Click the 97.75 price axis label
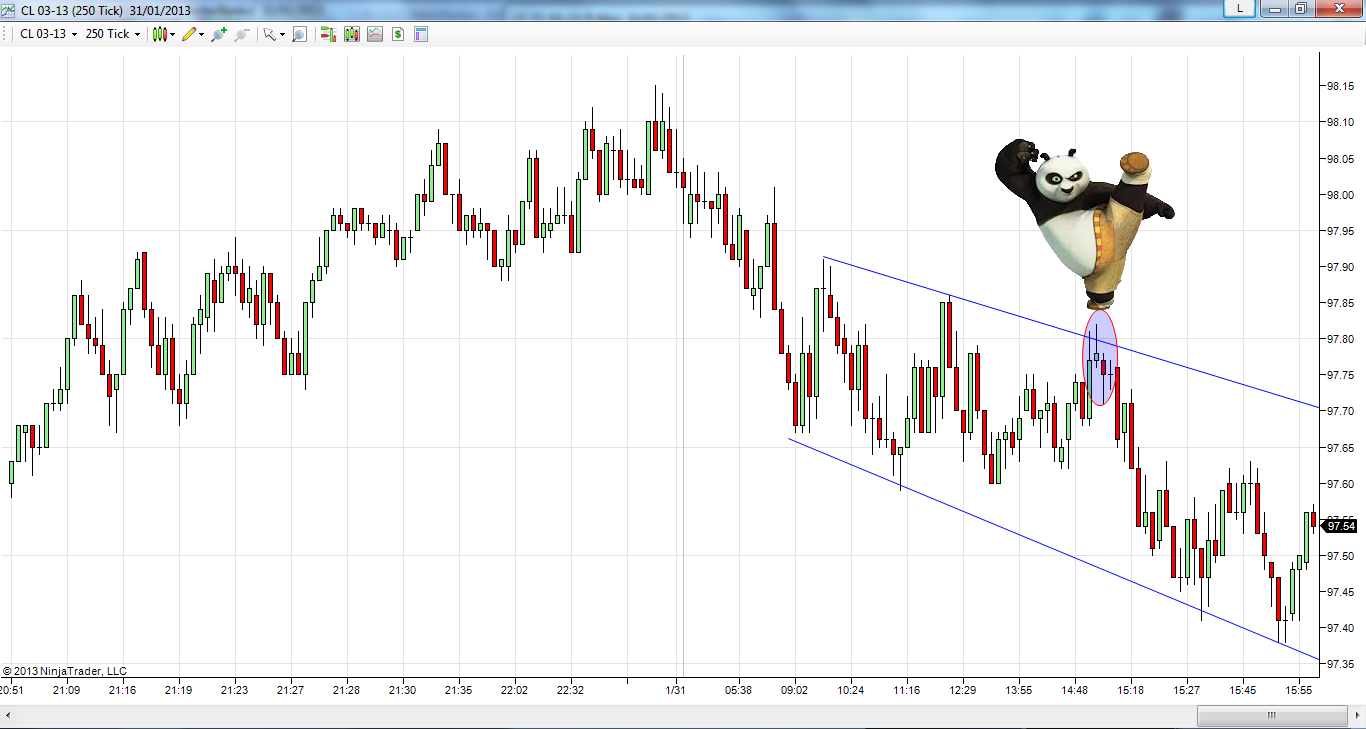This screenshot has height=729, width=1366. (x=1340, y=375)
